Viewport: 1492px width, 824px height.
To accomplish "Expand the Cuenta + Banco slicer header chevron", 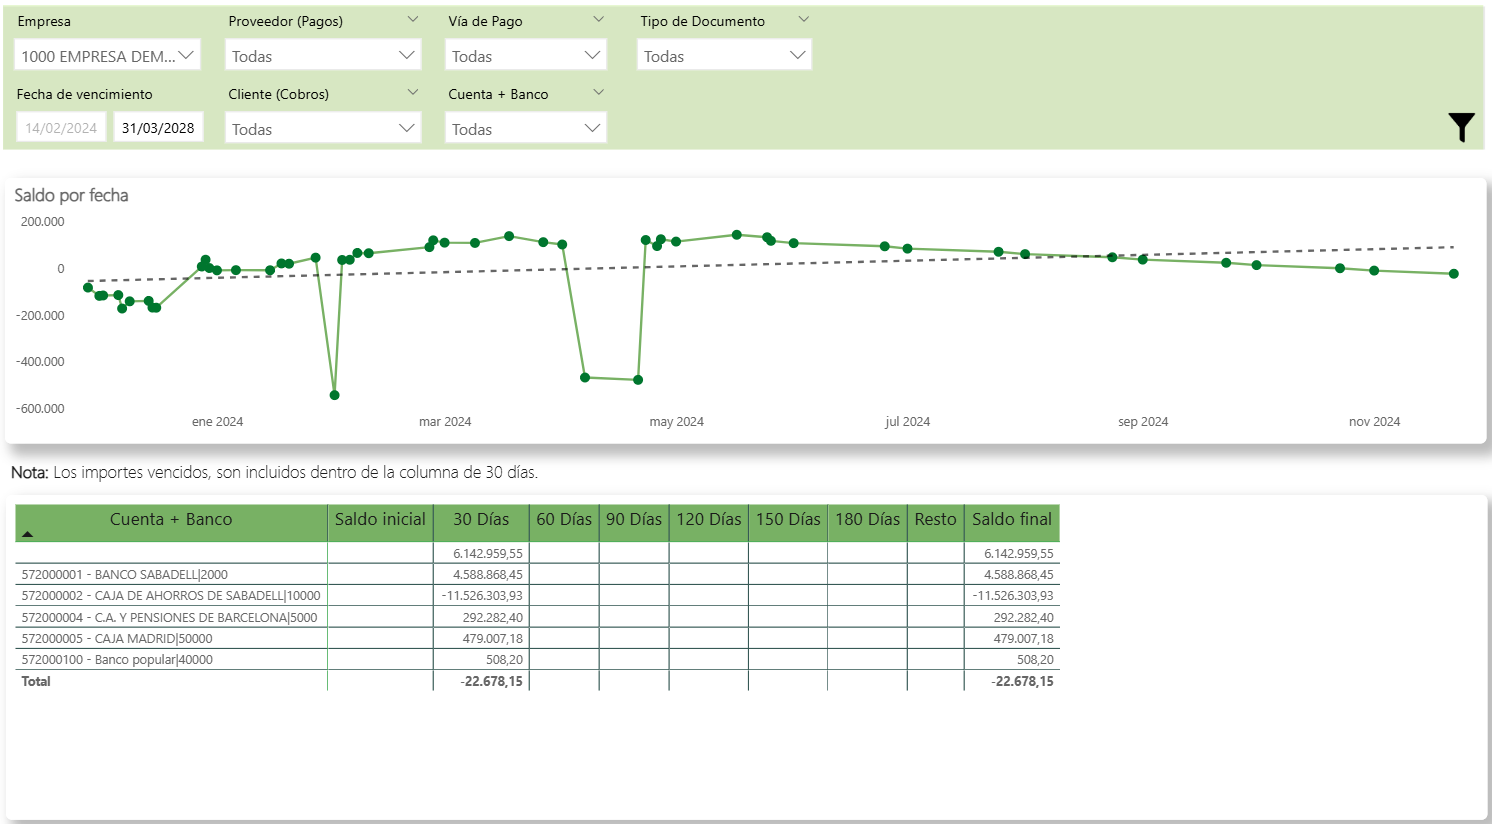I will (x=598, y=93).
